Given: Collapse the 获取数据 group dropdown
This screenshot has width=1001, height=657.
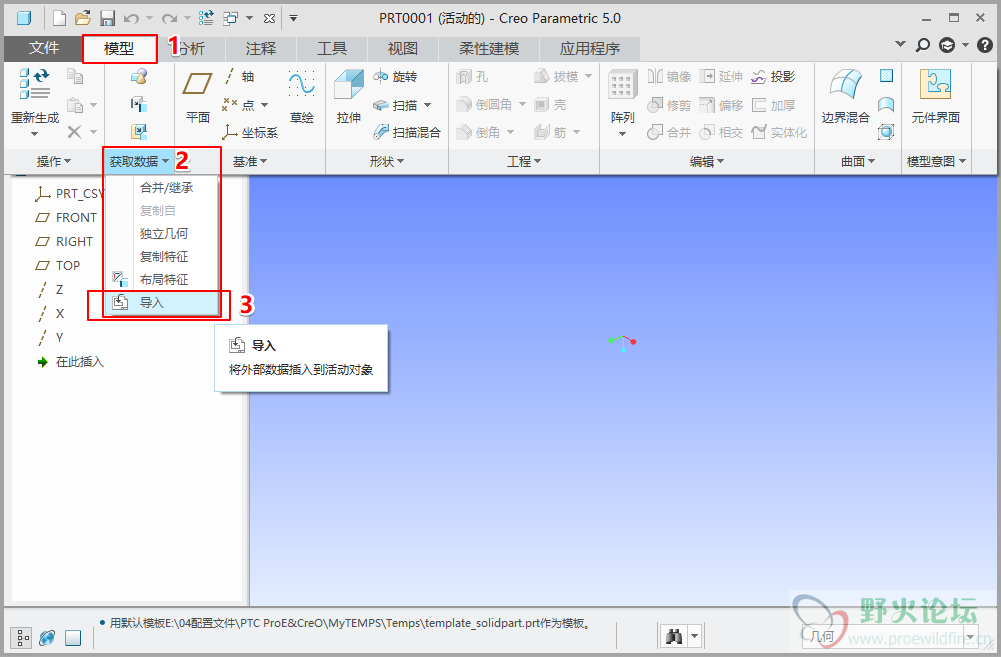Looking at the screenshot, I should [139, 162].
